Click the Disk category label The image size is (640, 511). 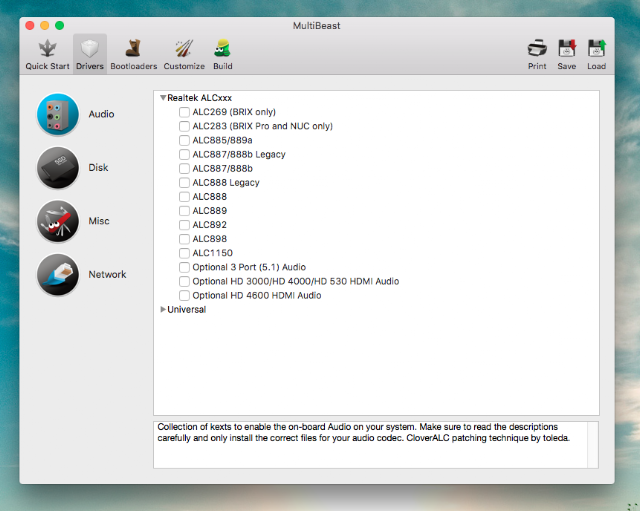point(98,167)
